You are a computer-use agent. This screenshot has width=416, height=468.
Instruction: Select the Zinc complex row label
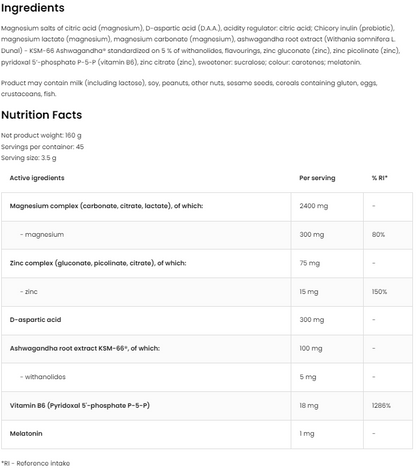coord(98,263)
